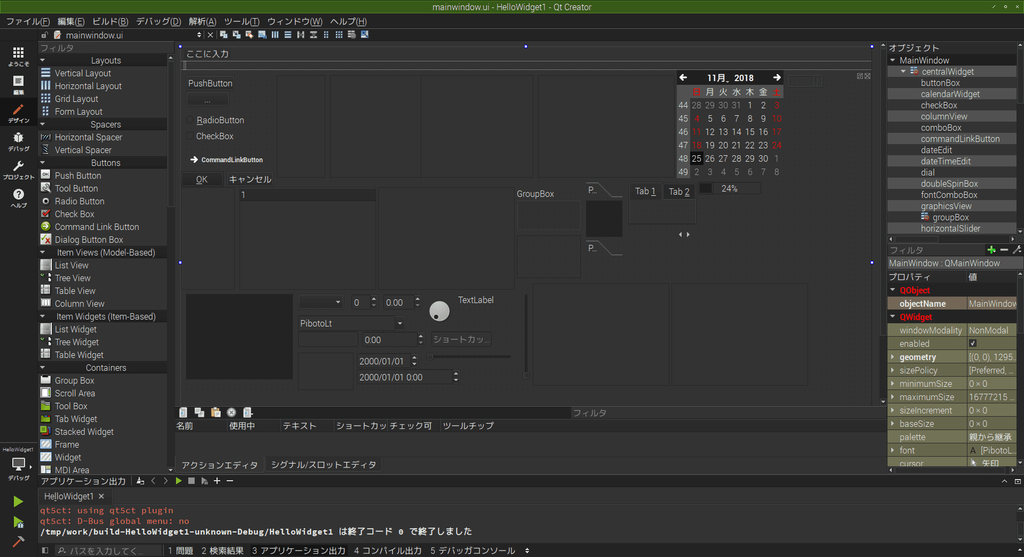Viewport: 1024px width, 557px height.
Task: Click the PushButton in the form
Action: pos(210,84)
